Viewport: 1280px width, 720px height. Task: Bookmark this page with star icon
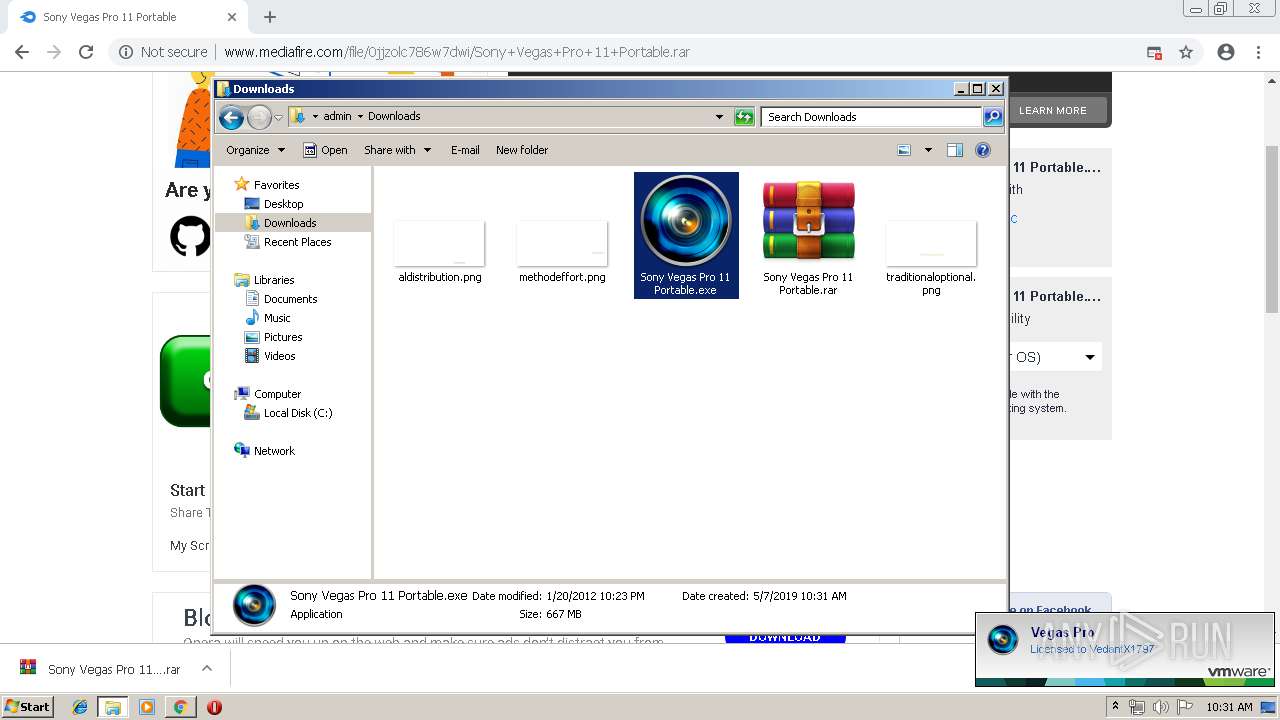click(1186, 52)
